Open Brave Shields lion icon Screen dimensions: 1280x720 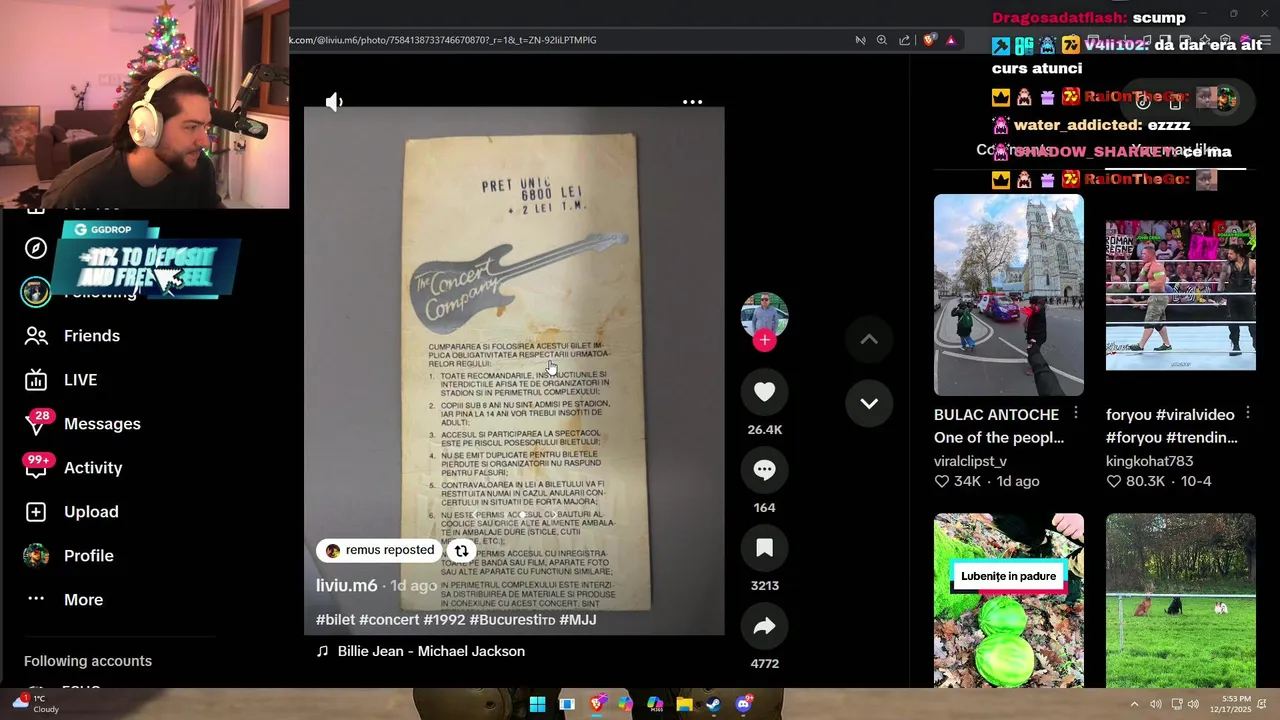tap(930, 41)
